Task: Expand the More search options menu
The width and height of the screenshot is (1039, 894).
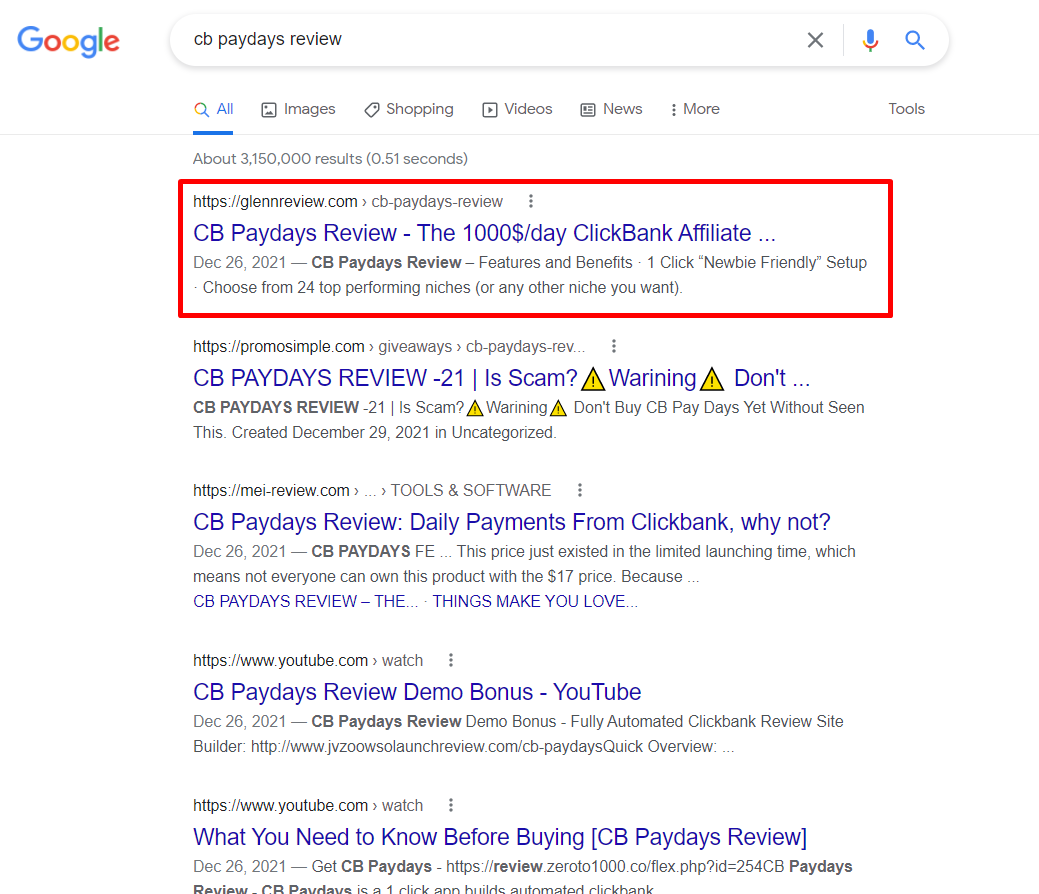Action: point(694,109)
